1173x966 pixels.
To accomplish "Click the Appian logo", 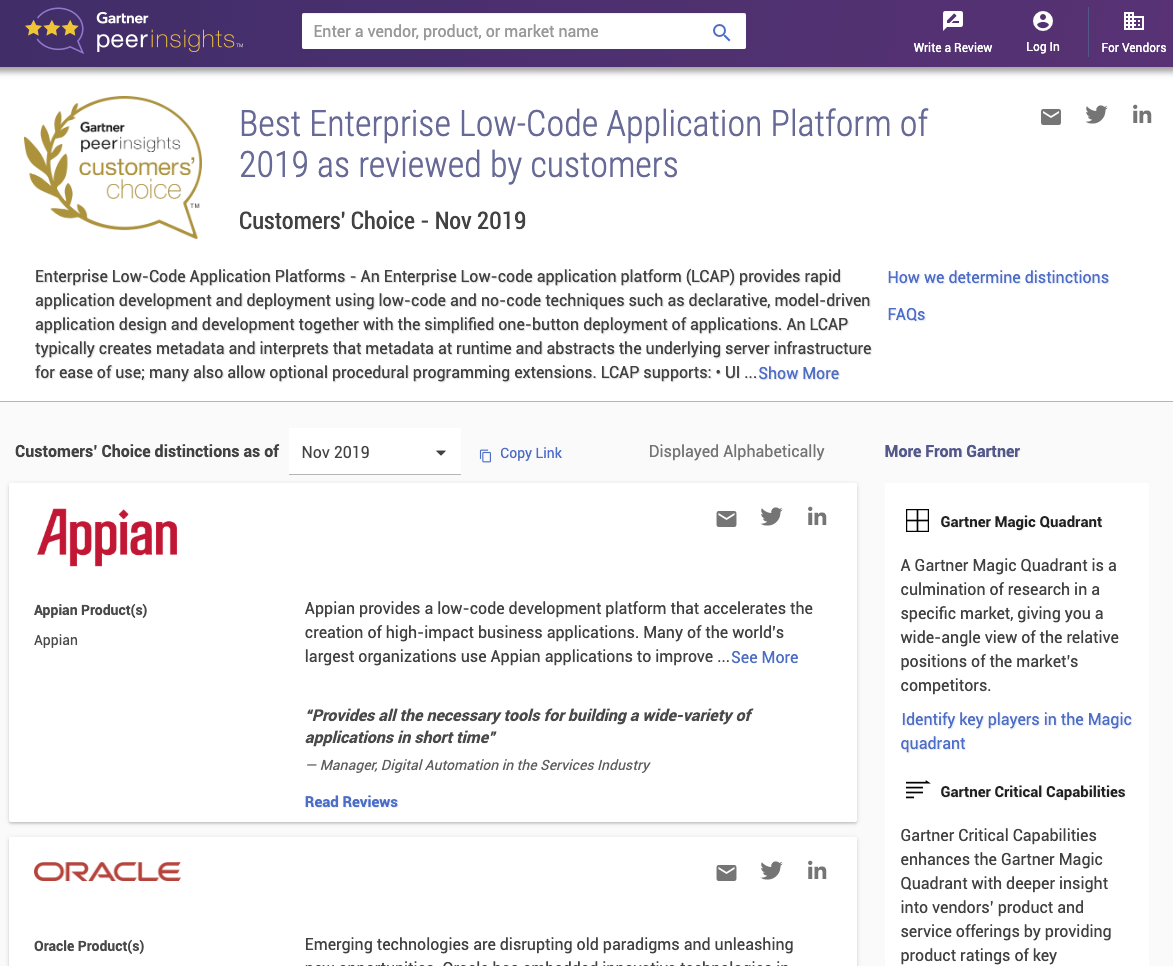I will coord(108,536).
